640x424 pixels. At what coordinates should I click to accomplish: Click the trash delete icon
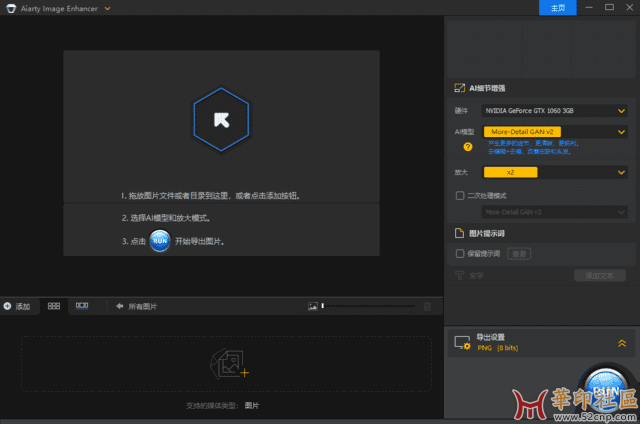[x=427, y=306]
